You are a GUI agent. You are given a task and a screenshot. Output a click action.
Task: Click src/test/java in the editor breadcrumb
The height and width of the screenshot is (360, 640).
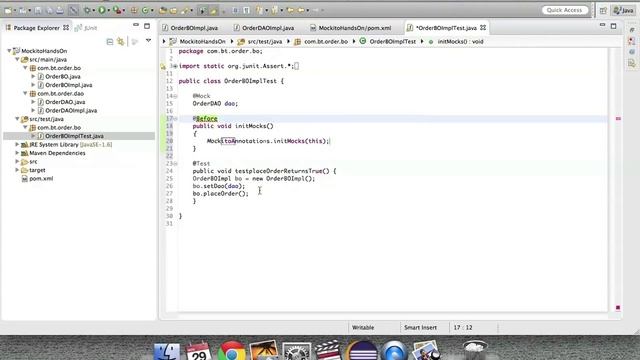pos(264,42)
